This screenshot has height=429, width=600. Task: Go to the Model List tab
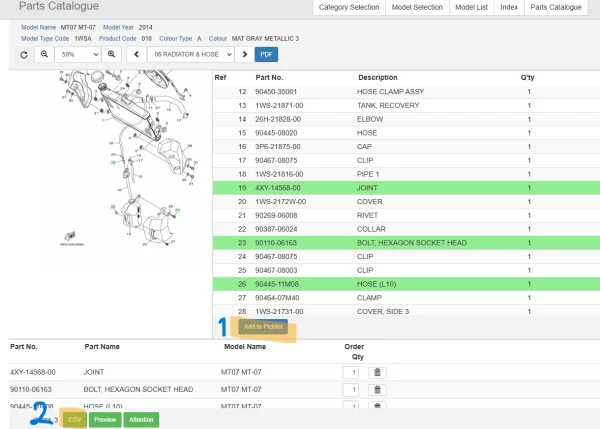point(471,7)
